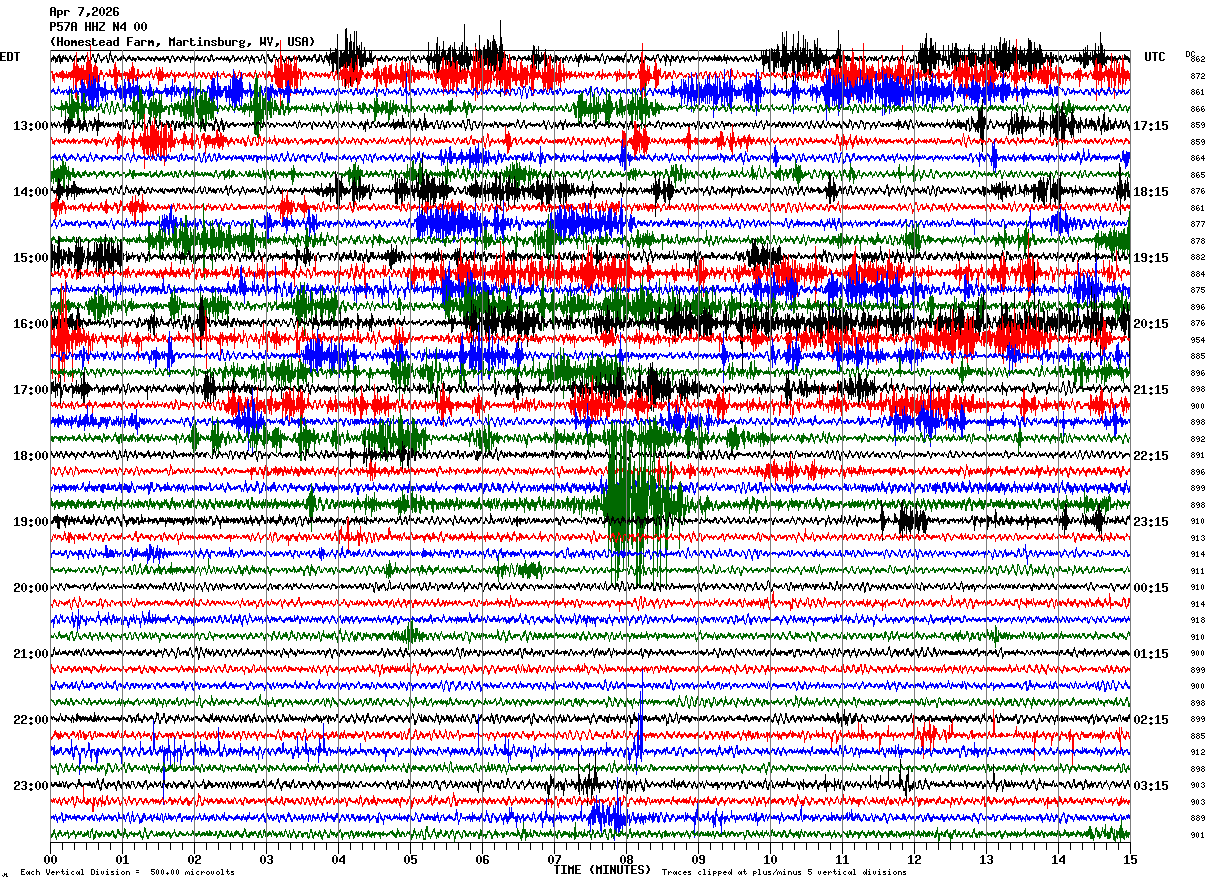Click the 22:00 EDT time label

(x=30, y=719)
